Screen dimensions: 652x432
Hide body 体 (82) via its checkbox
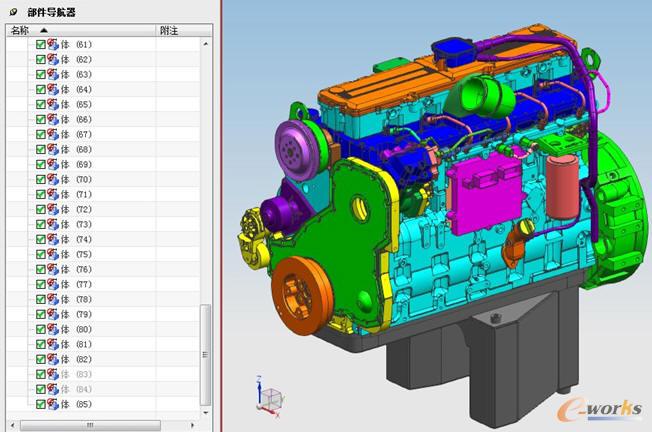[x=41, y=360]
